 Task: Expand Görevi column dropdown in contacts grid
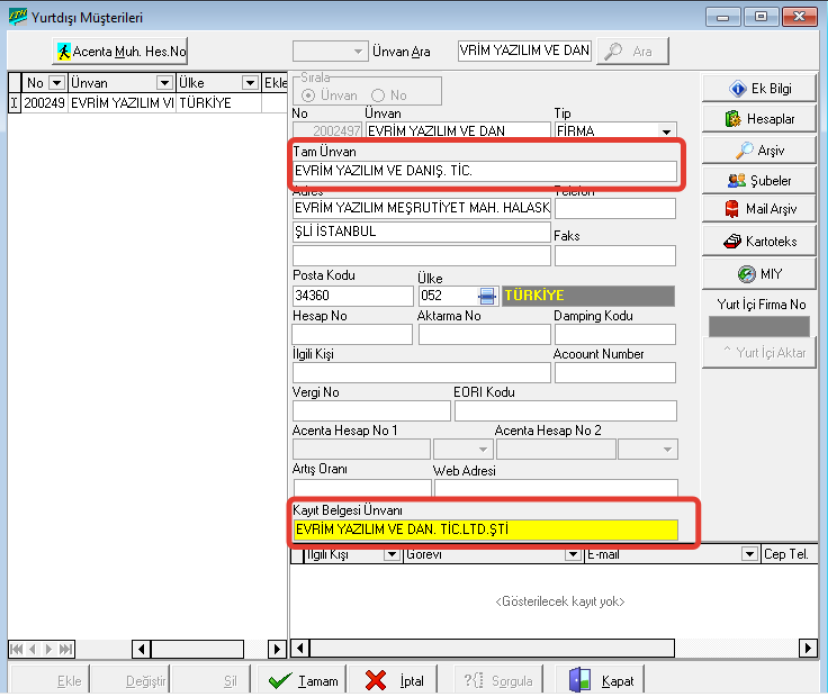573,554
